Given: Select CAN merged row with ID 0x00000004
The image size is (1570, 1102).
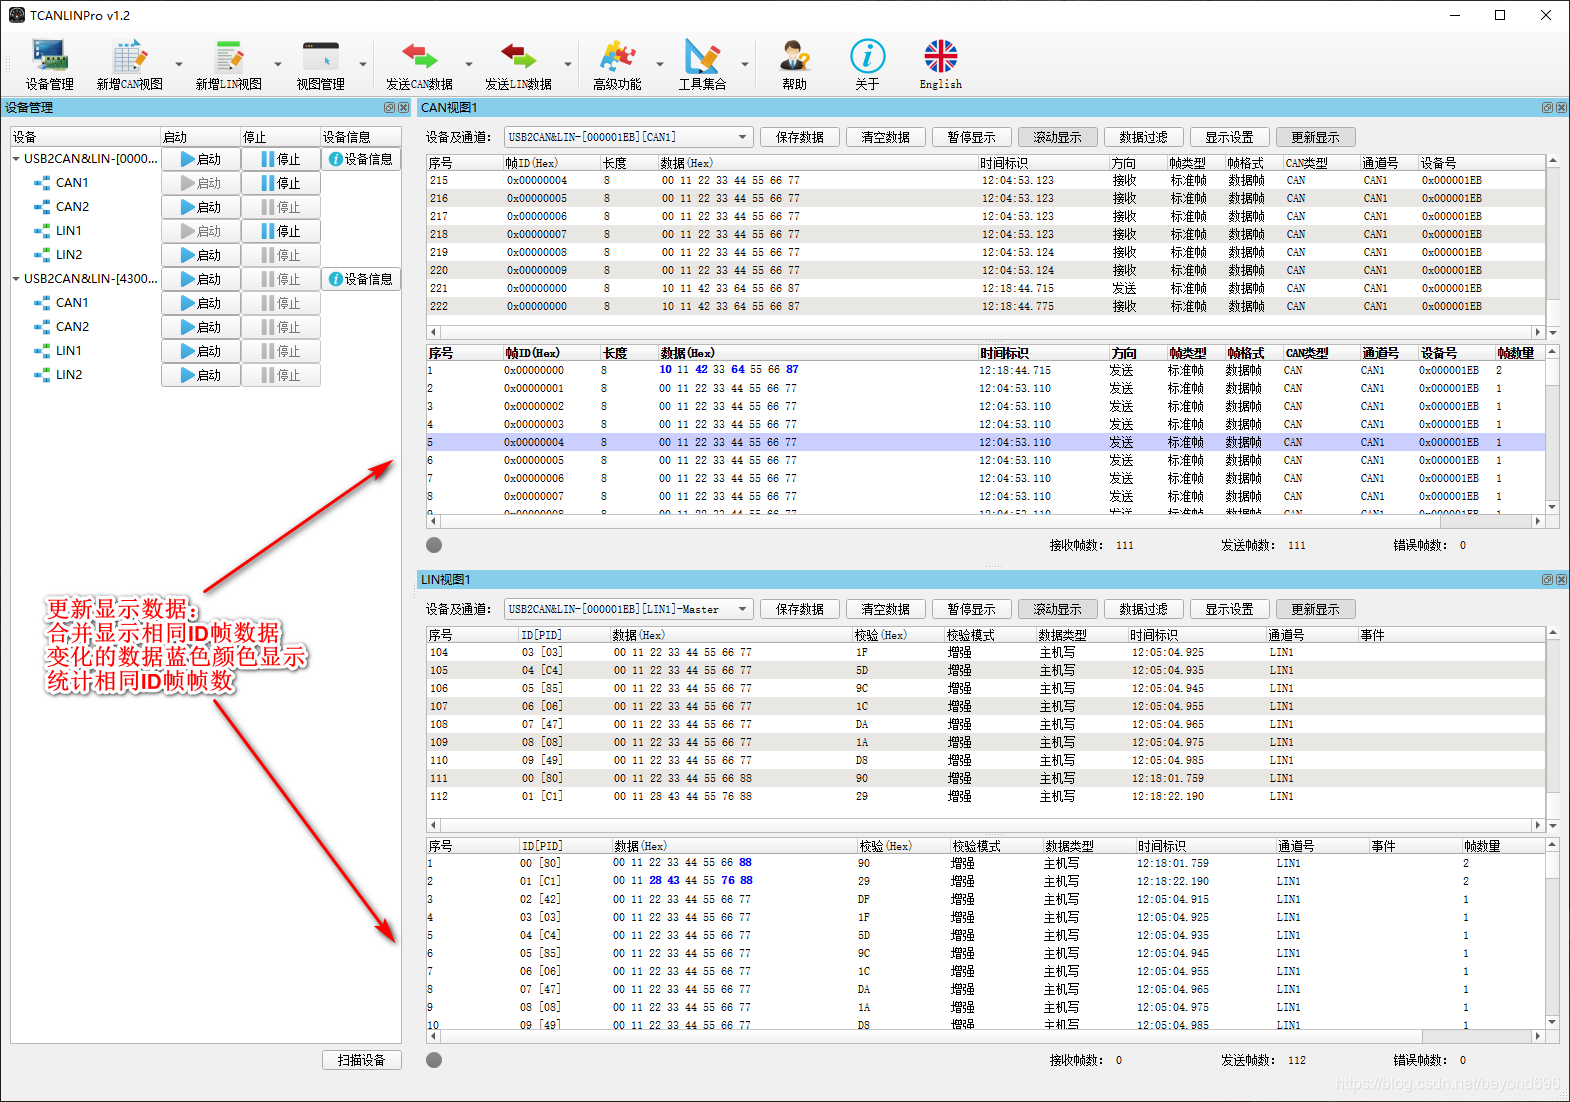Looking at the screenshot, I should (985, 442).
